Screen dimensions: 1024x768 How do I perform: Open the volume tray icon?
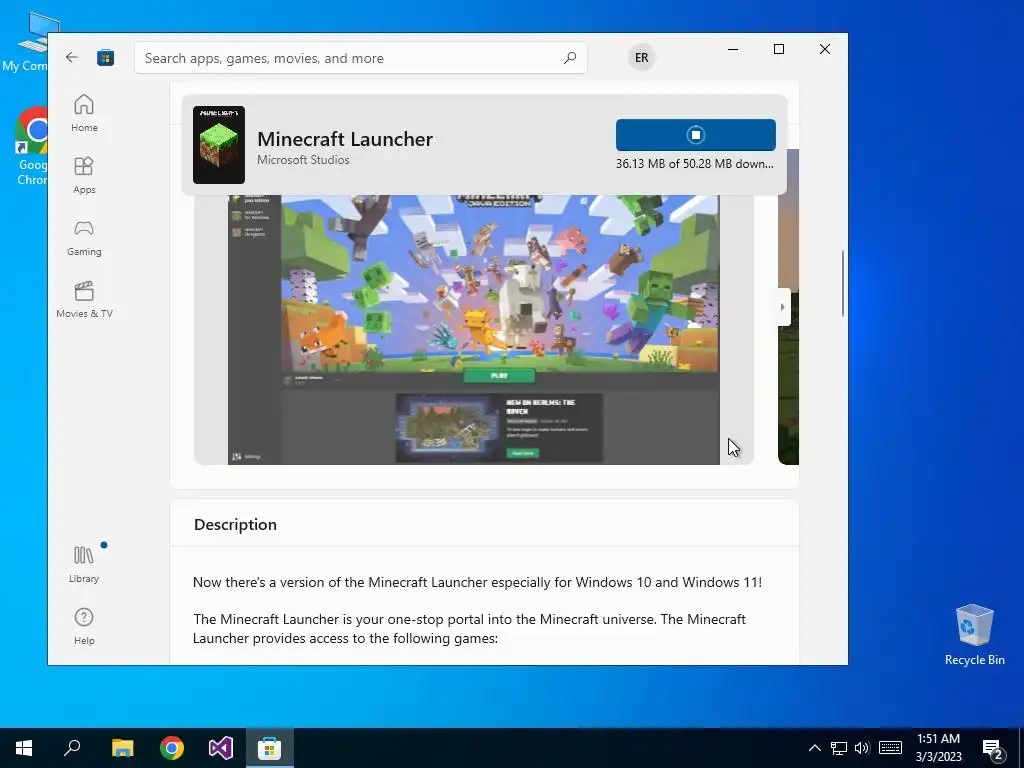862,748
